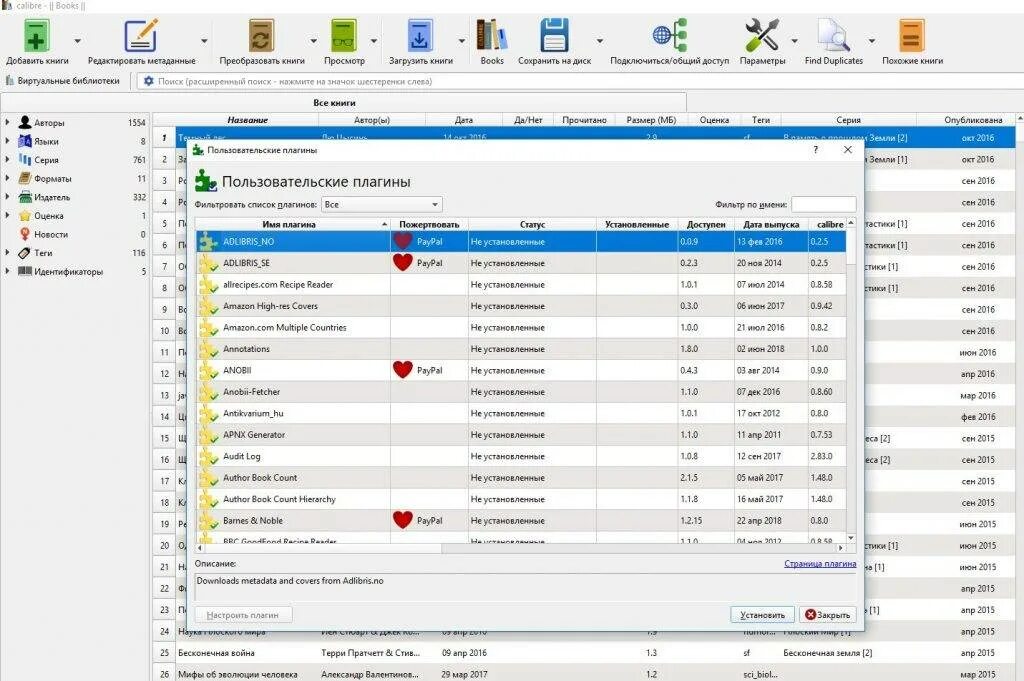This screenshot has height=681, width=1024.
Task: Click the Add books (Добавить книги) icon
Action: tap(37, 35)
